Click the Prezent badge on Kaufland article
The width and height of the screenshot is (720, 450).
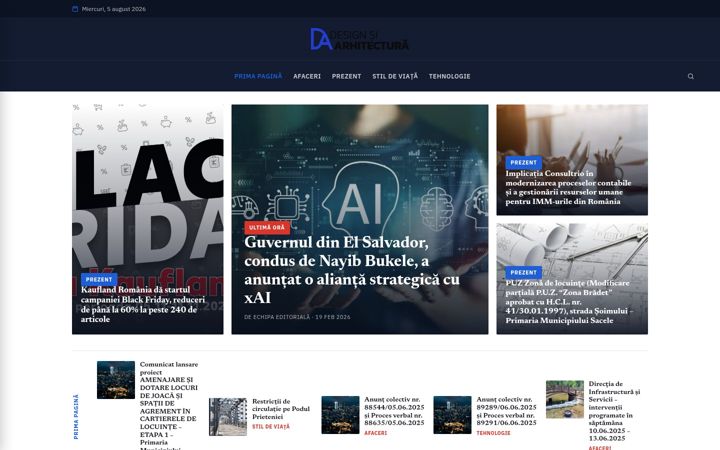pyautogui.click(x=99, y=279)
